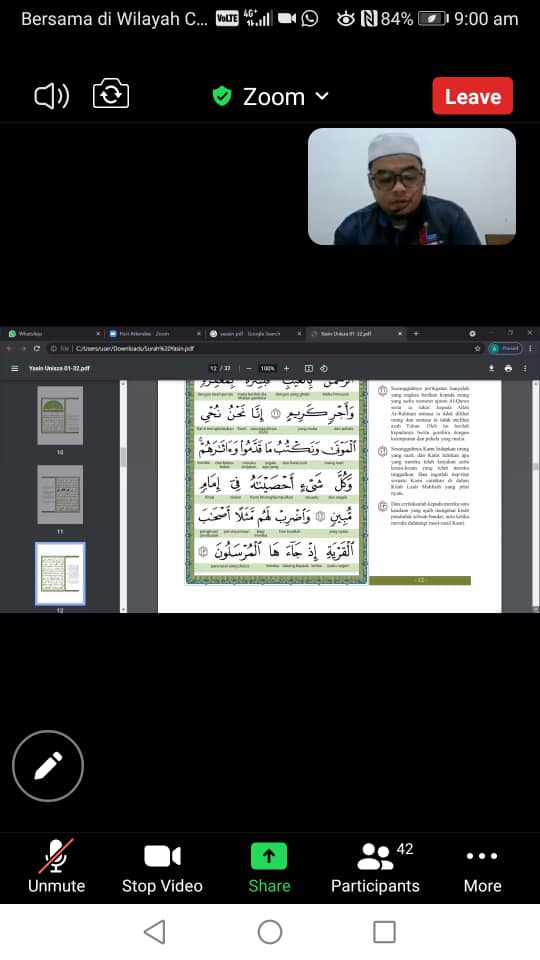Open the Participants list
The height and width of the screenshot is (960, 540).
pyautogui.click(x=375, y=865)
